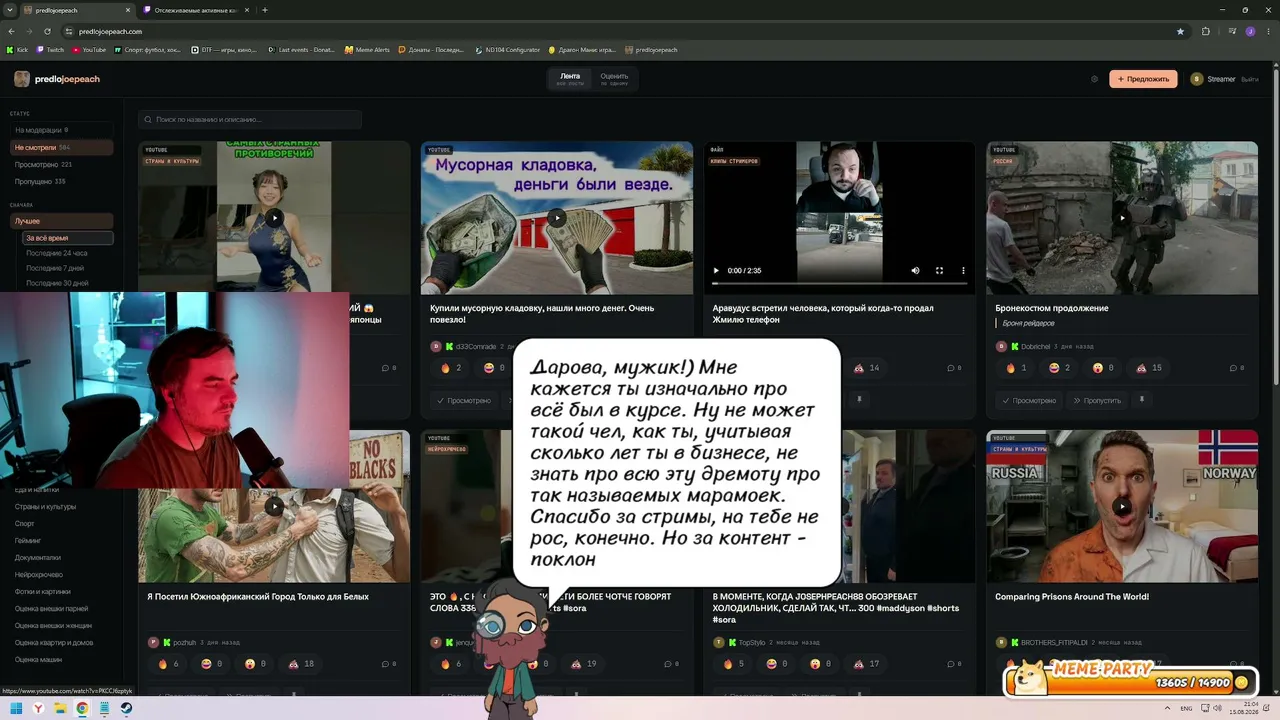
Task: Seek the streamer clip progress bar
Action: [839, 284]
